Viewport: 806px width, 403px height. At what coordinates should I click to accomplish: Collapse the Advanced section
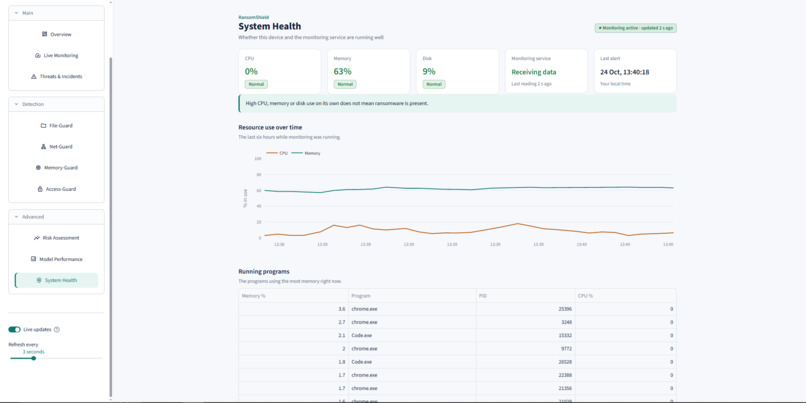[x=57, y=217]
